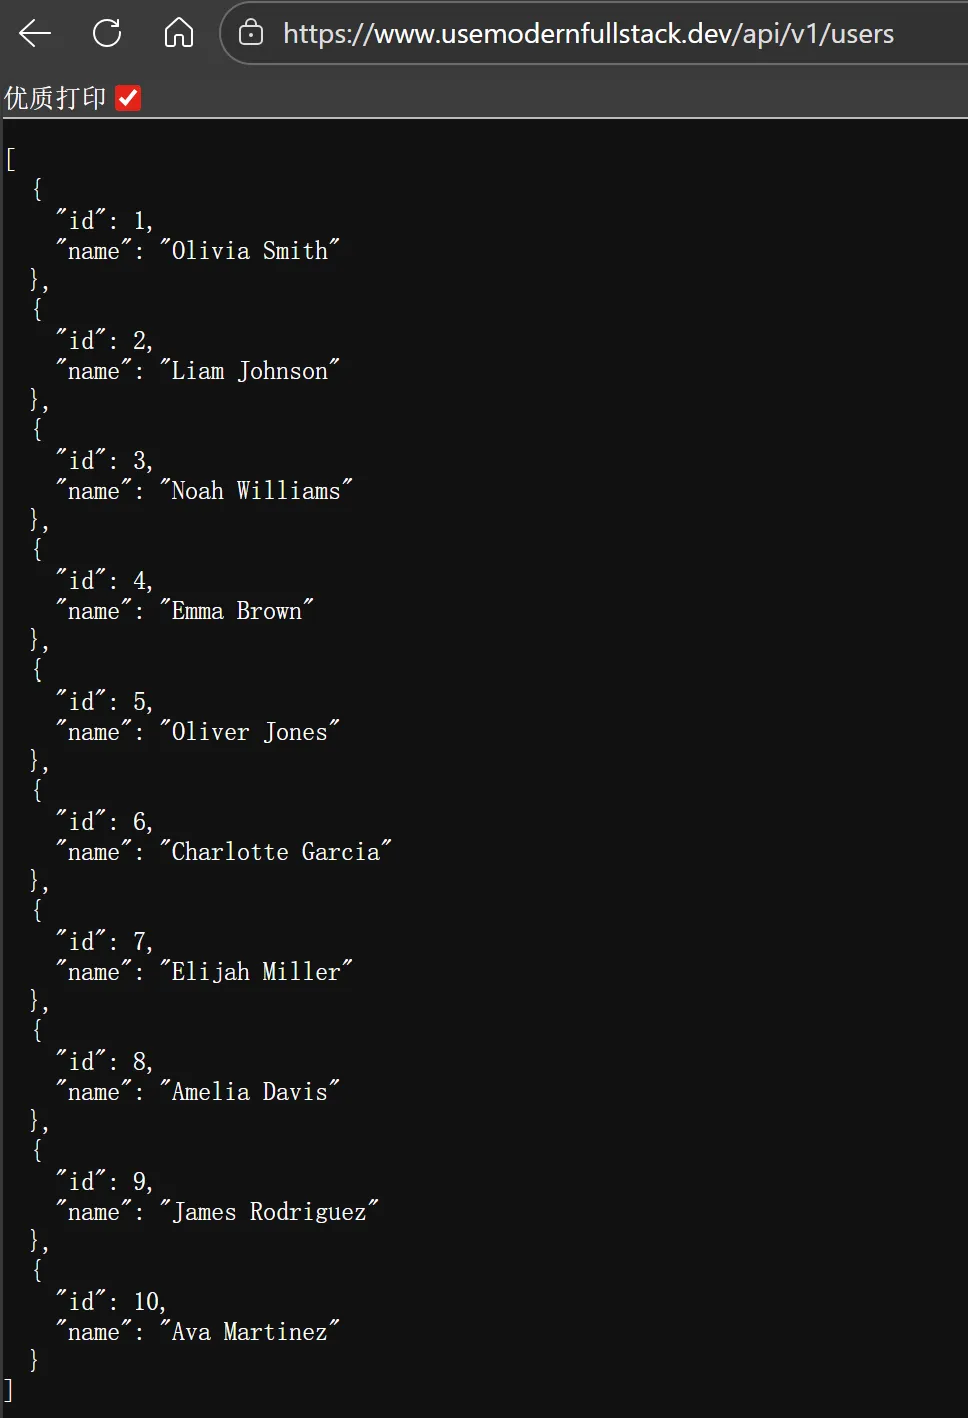Click the name "Oliver Jones"
Screen dimensions: 968x1418
click(249, 731)
